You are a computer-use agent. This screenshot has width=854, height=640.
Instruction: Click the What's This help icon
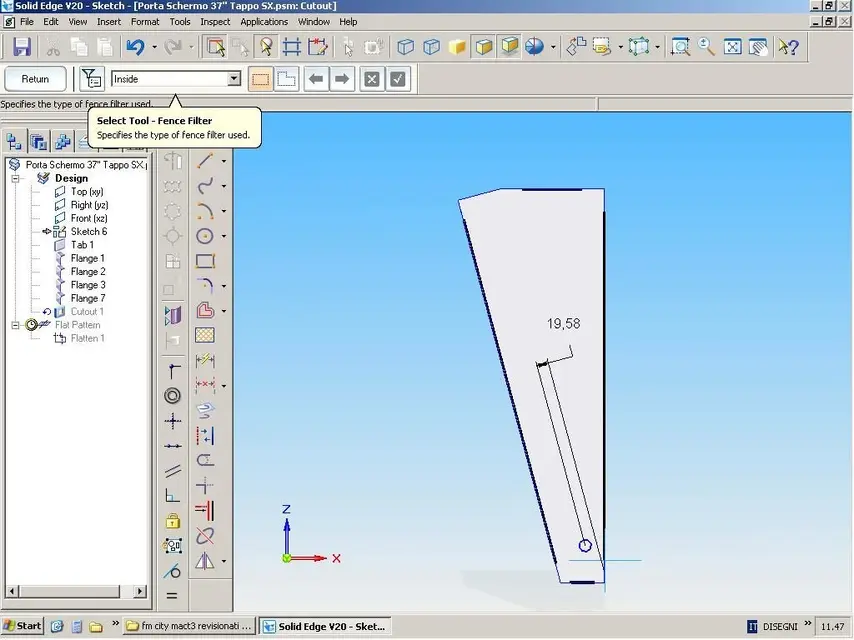pos(788,47)
